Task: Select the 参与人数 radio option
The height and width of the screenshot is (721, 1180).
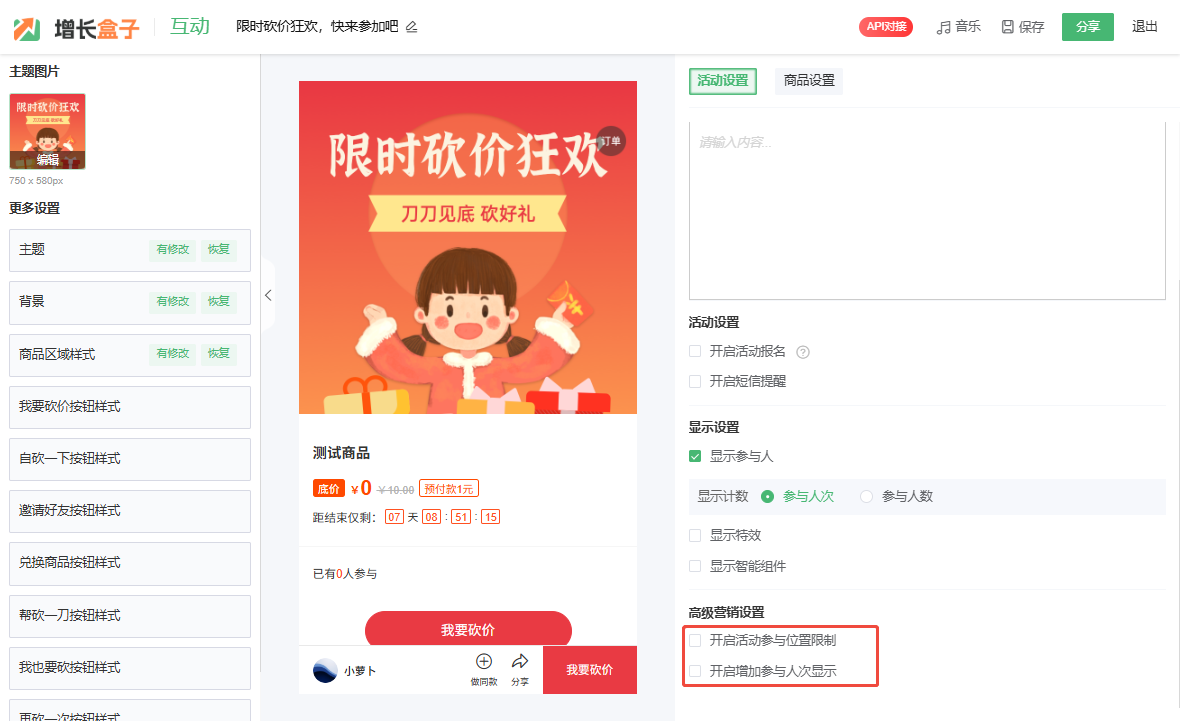Action: [x=866, y=497]
